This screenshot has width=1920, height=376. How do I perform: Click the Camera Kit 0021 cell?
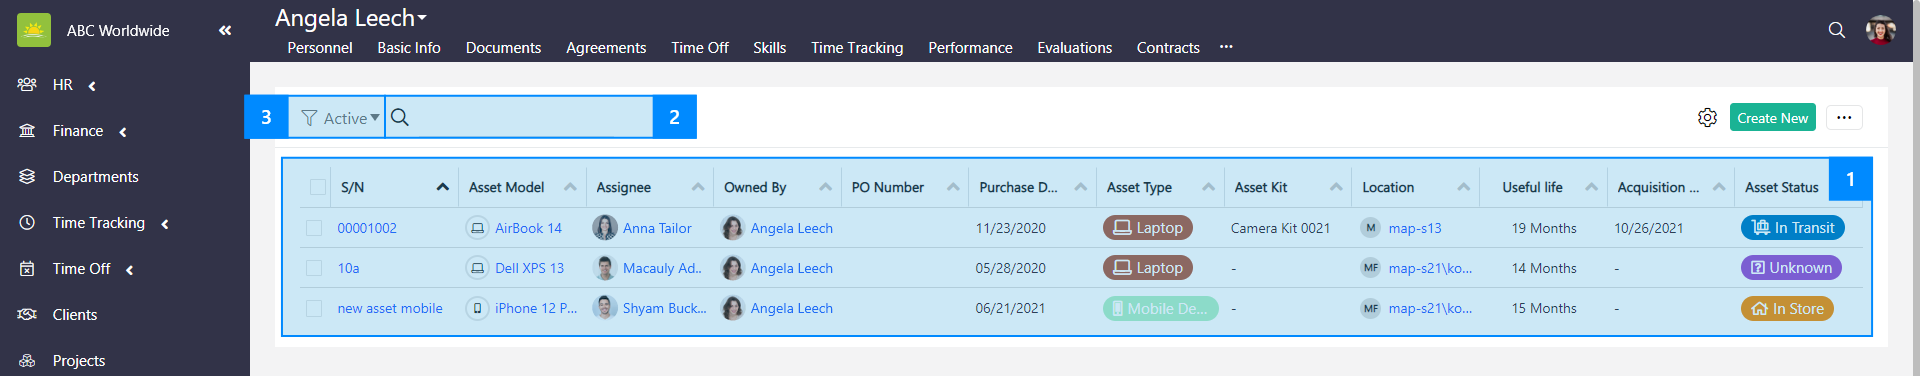pyautogui.click(x=1280, y=228)
